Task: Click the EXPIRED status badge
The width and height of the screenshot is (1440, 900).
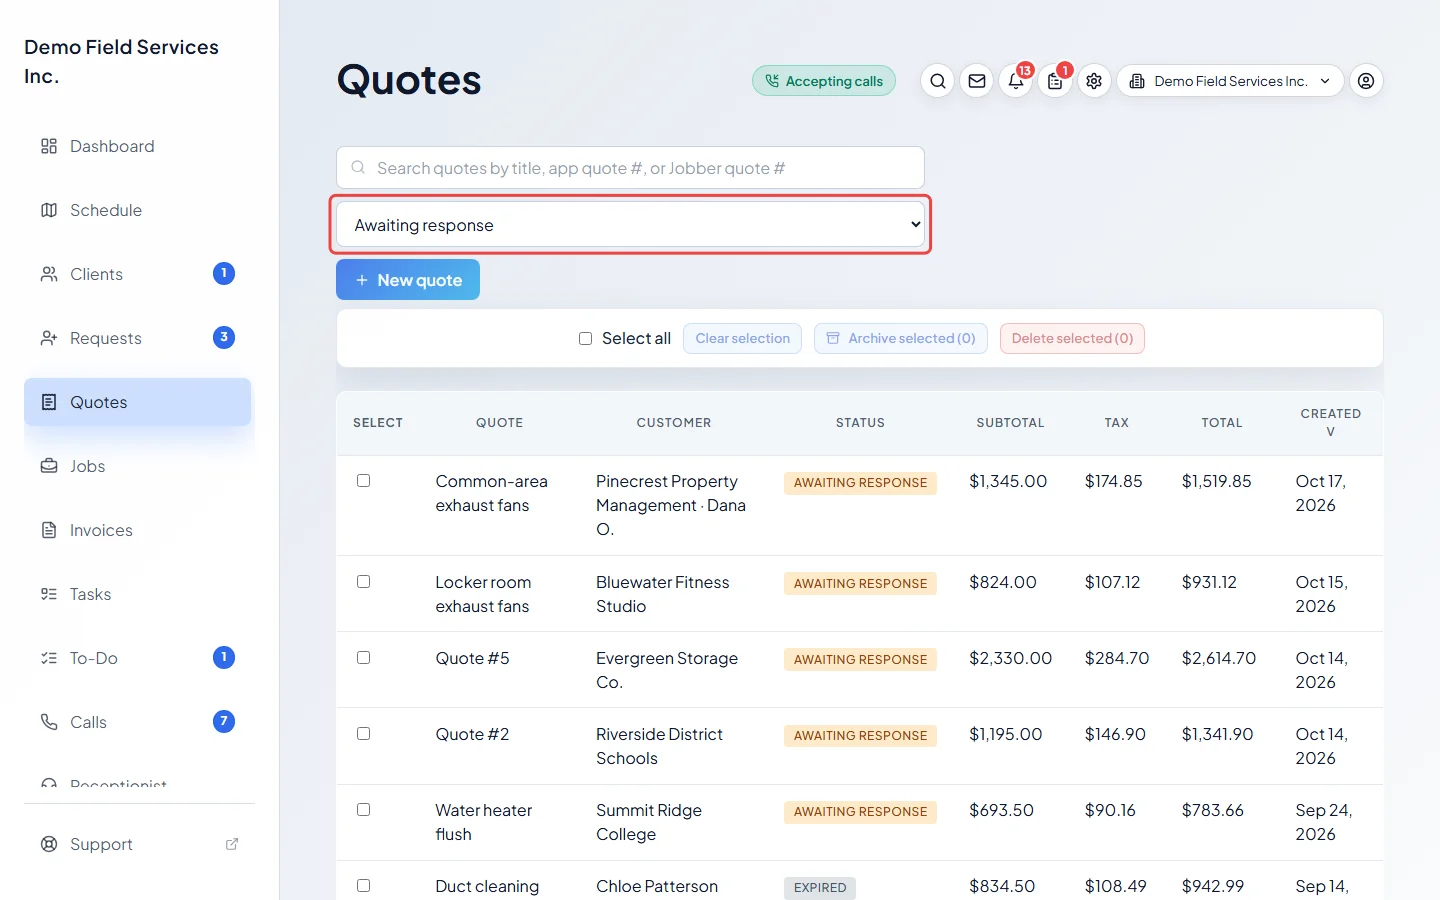Action: tap(820, 887)
